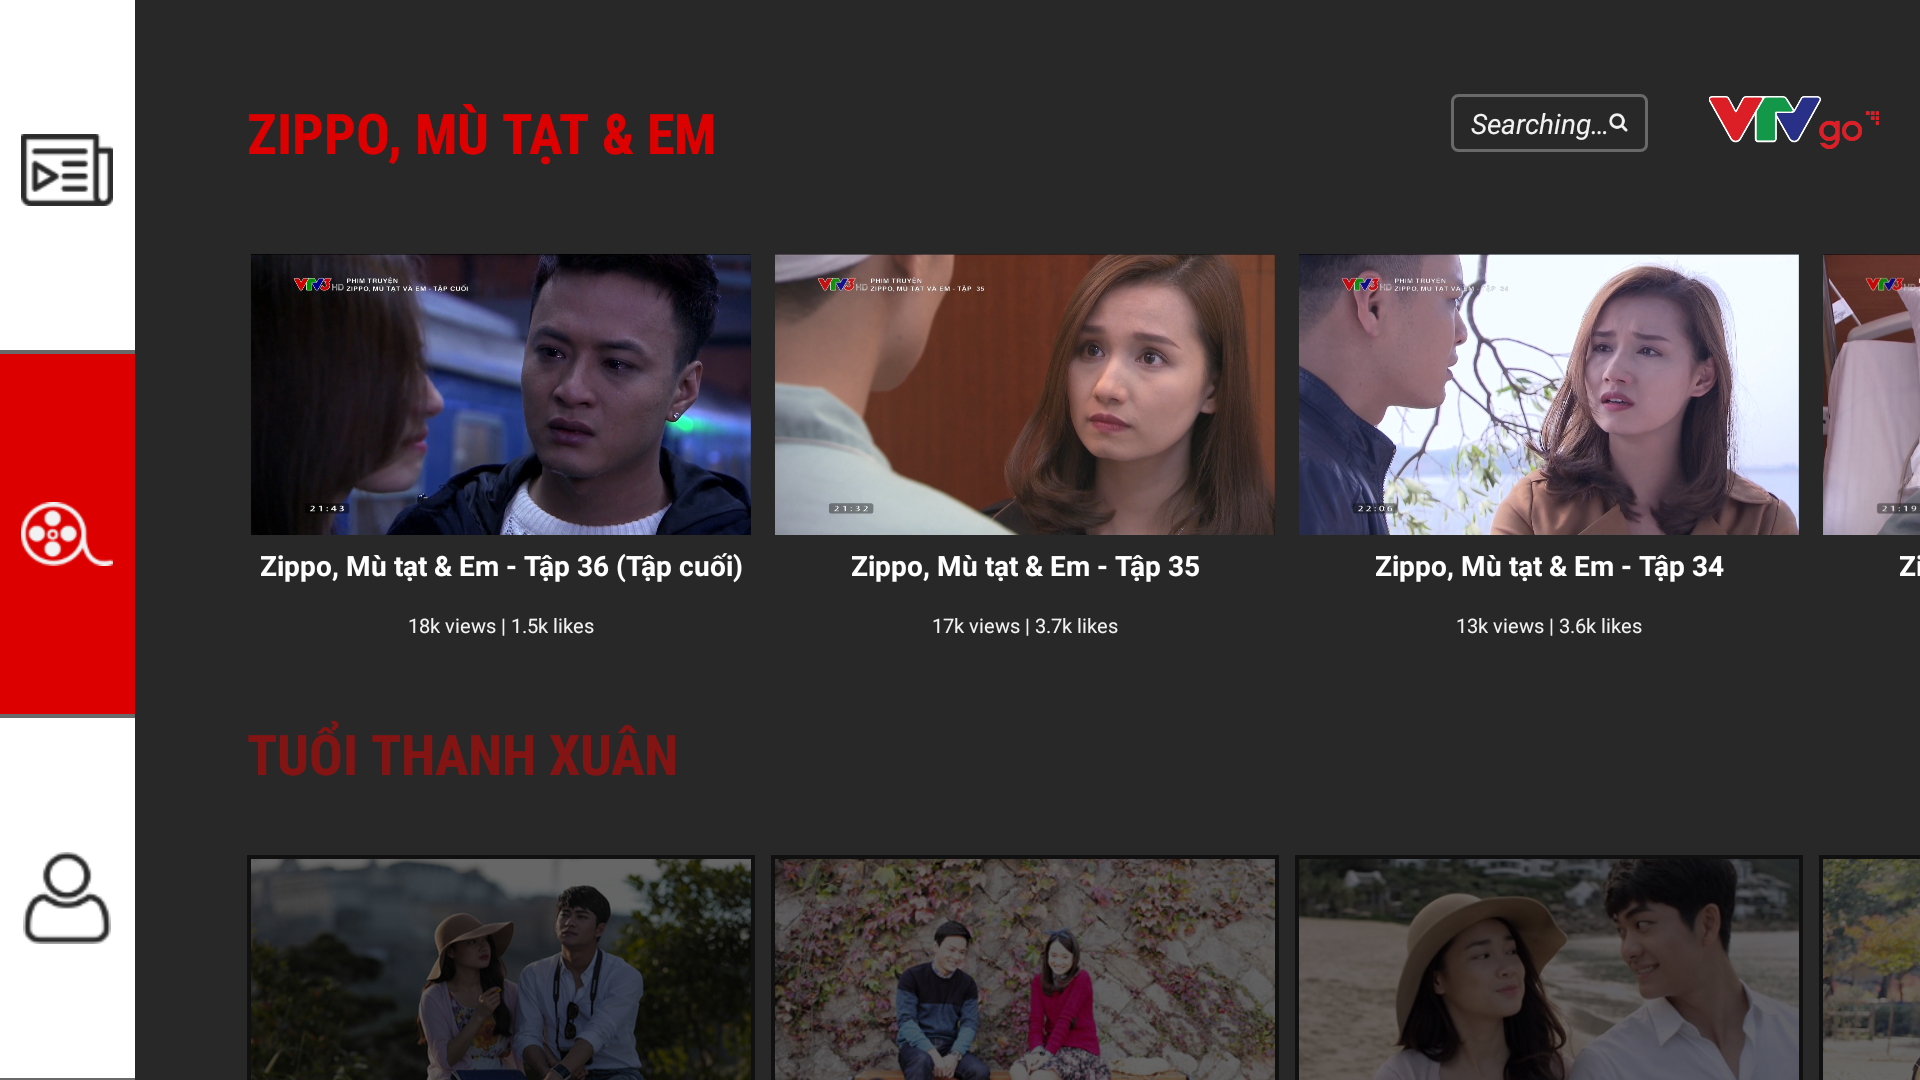Select the Tập 36 (Tập cuối) title text
Image resolution: width=1920 pixels, height=1080 pixels.
[501, 566]
